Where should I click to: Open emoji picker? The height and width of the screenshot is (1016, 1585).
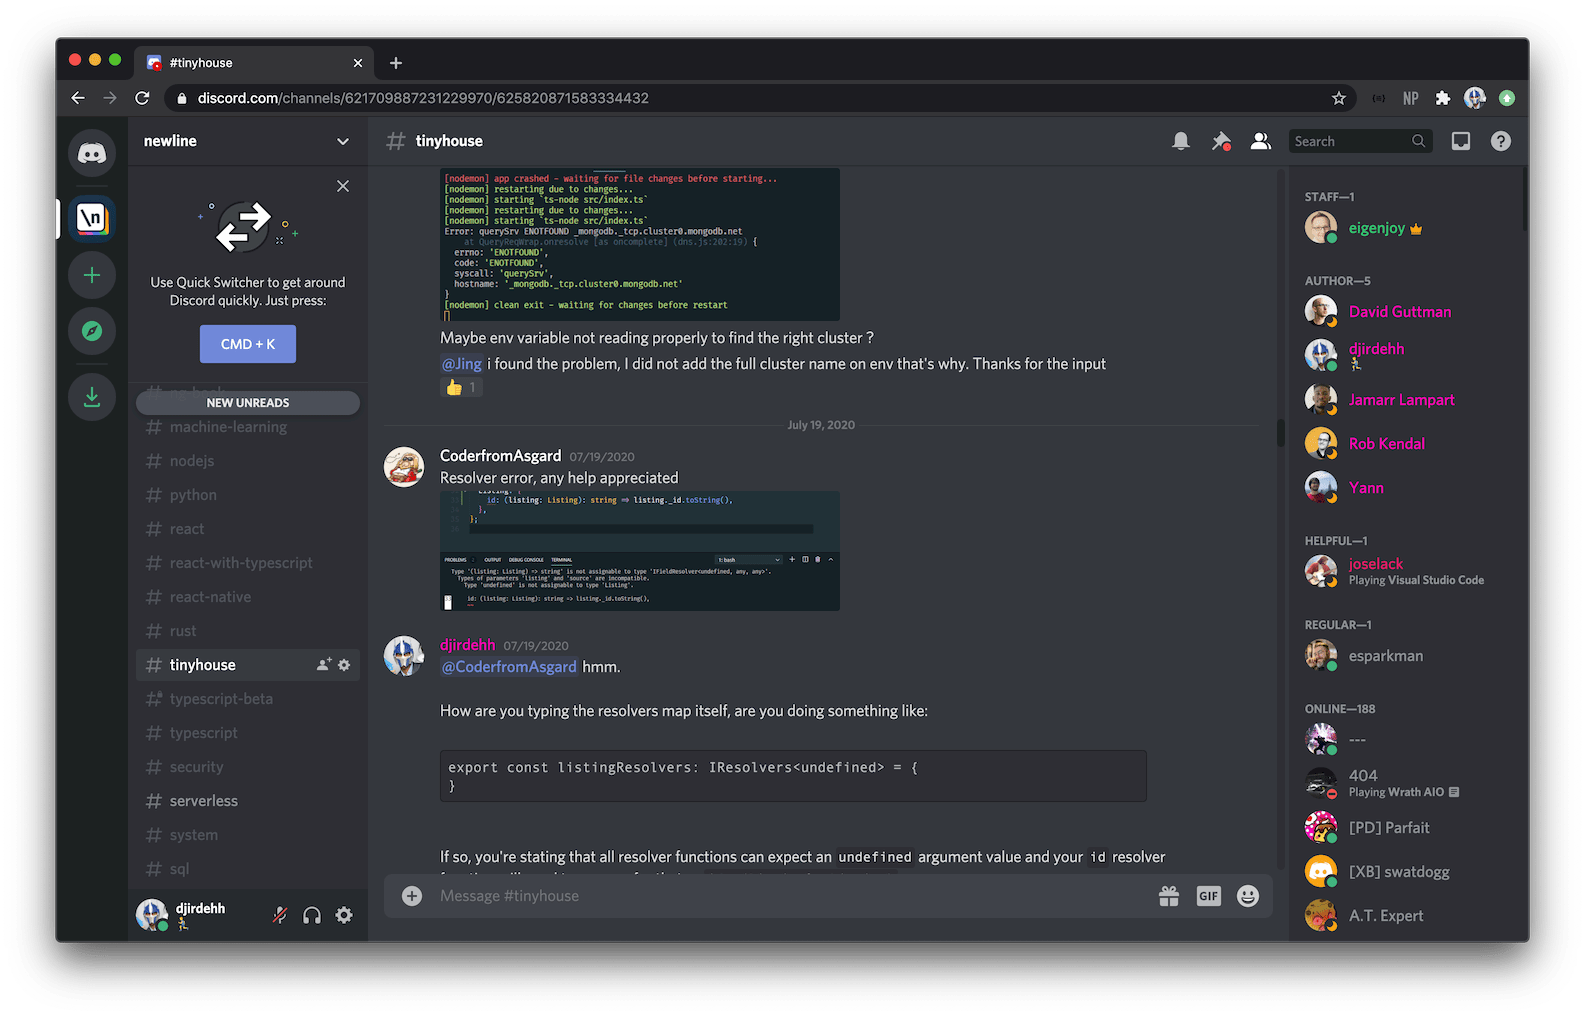pyautogui.click(x=1248, y=896)
